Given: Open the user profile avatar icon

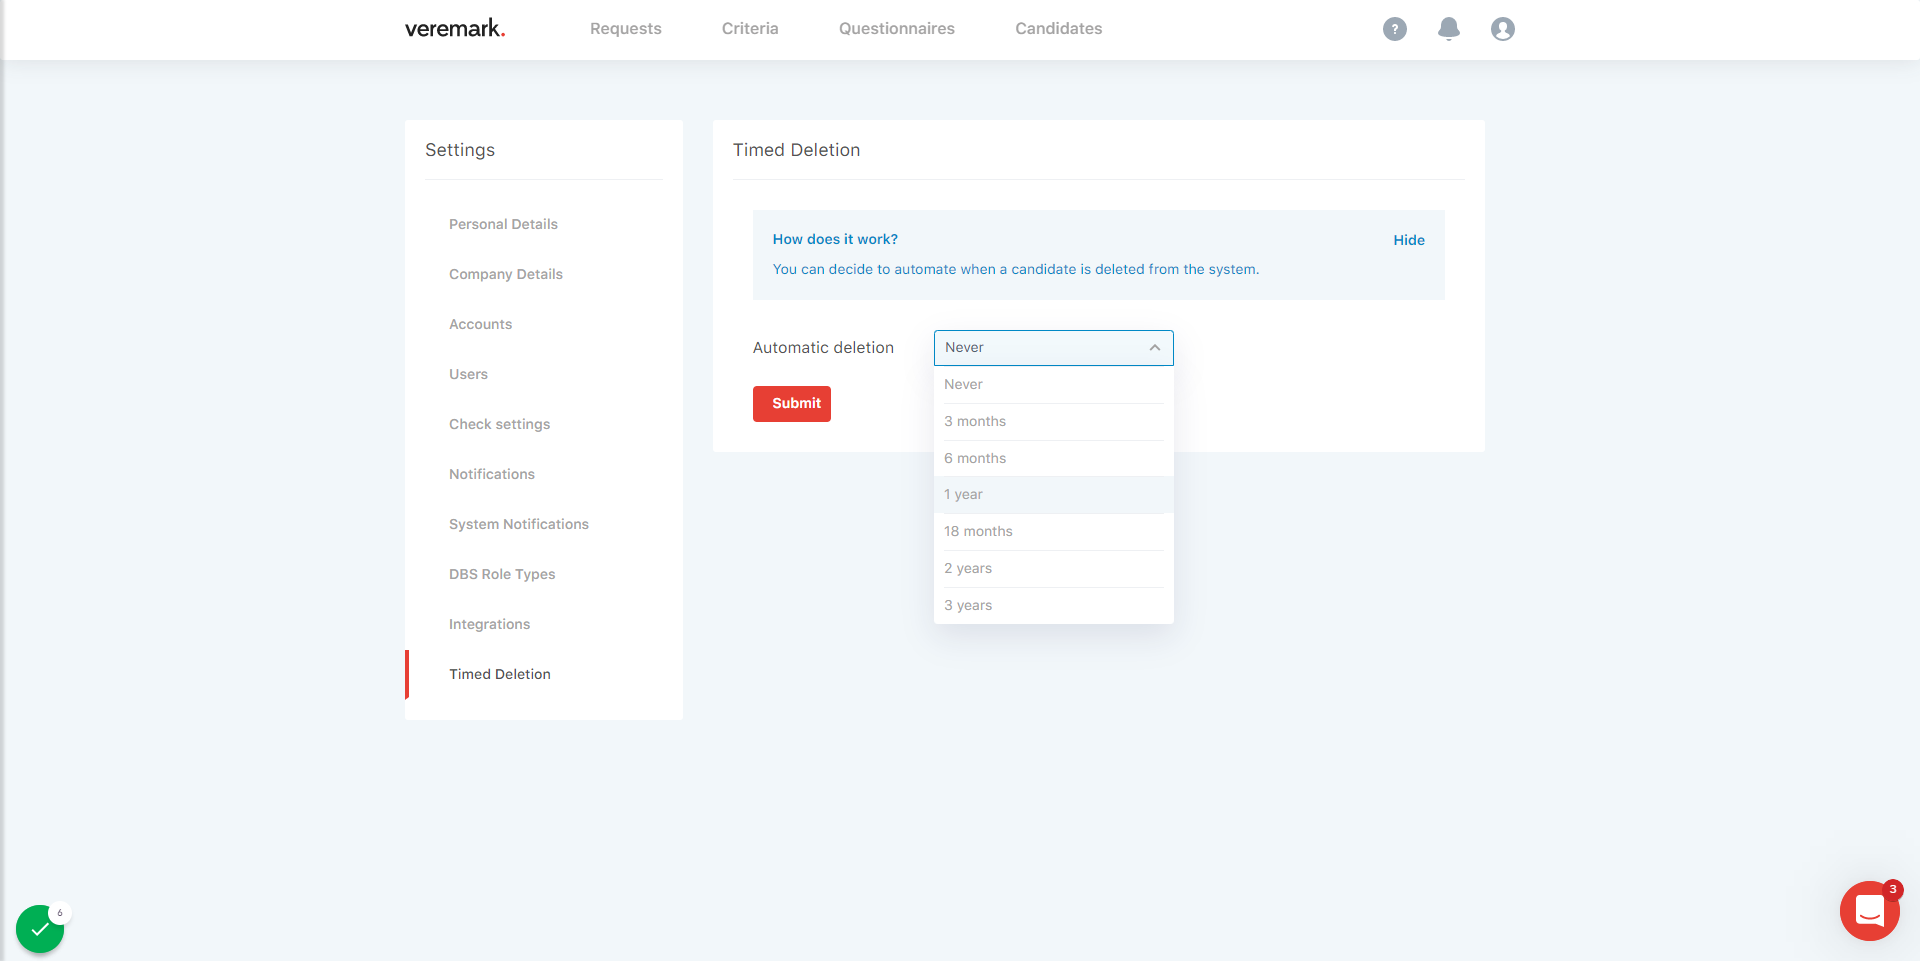Looking at the screenshot, I should point(1502,29).
